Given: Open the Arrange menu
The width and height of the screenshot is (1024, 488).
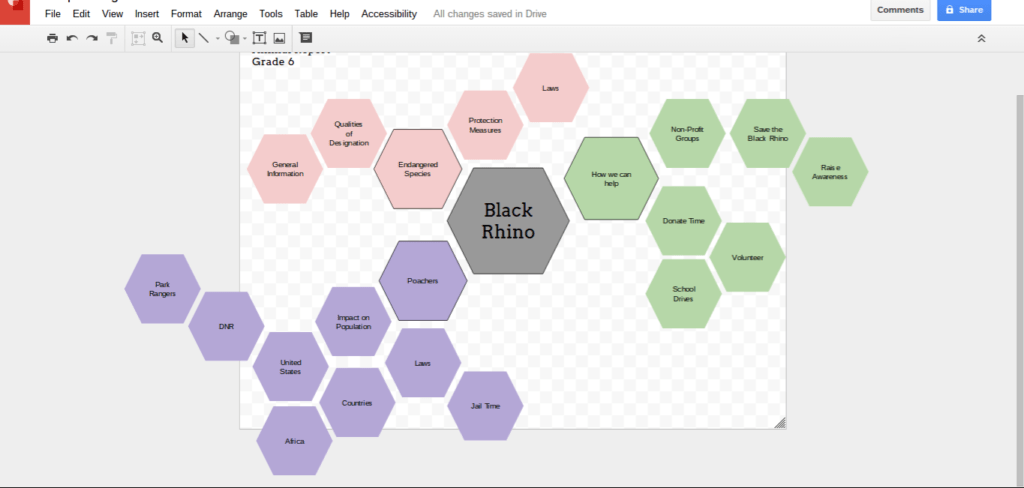Looking at the screenshot, I should click(x=231, y=14).
